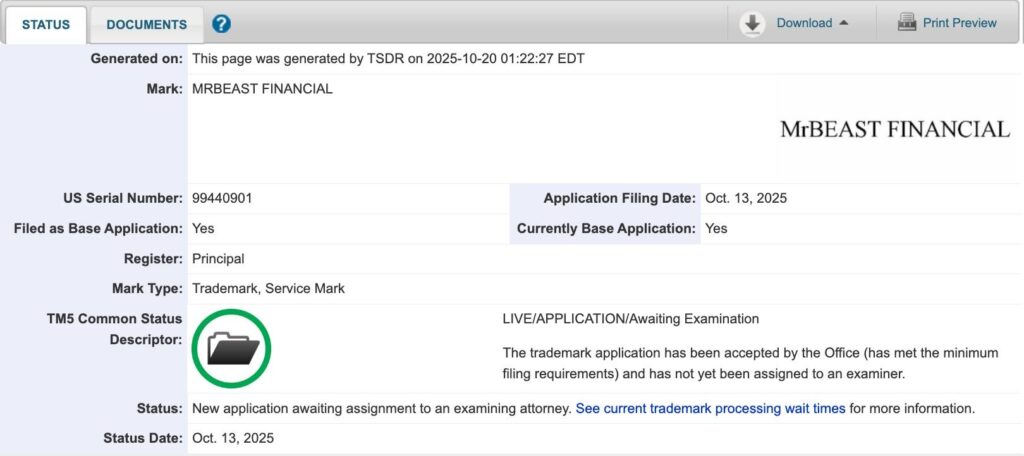
Task: Click the green-circled folder status icon
Action: point(232,348)
